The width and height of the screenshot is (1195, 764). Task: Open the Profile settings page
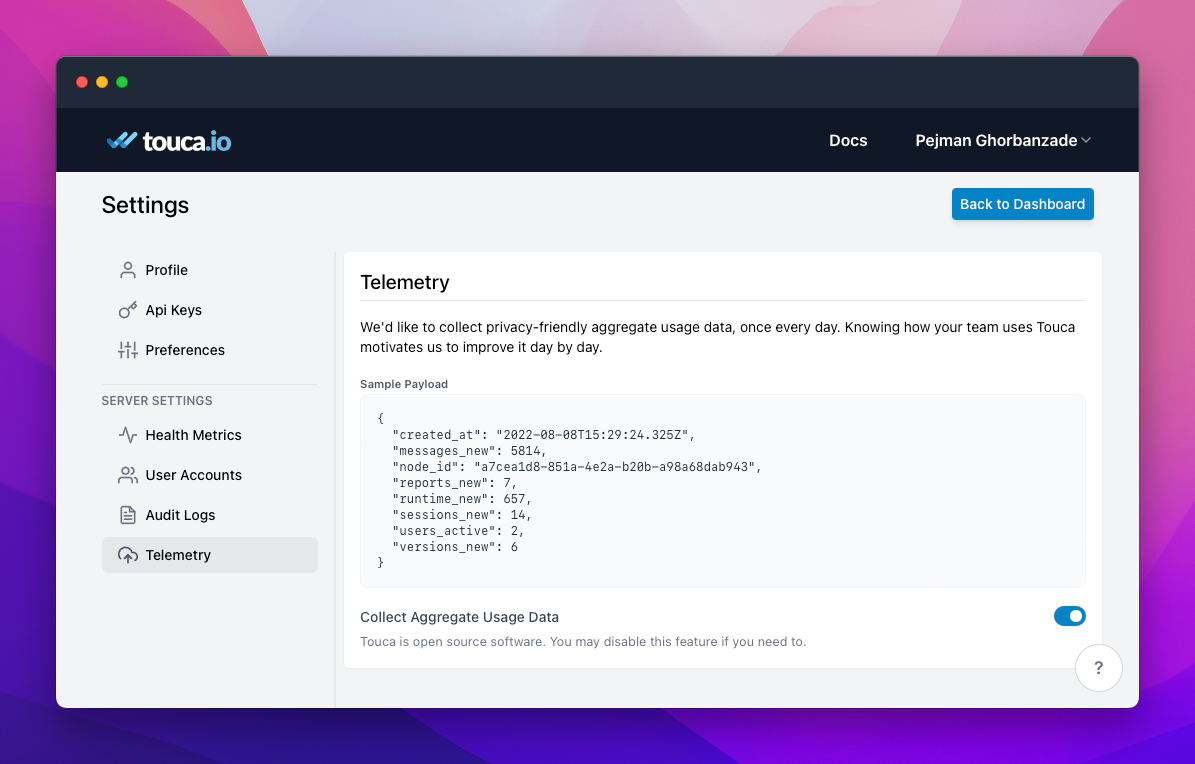click(210, 270)
